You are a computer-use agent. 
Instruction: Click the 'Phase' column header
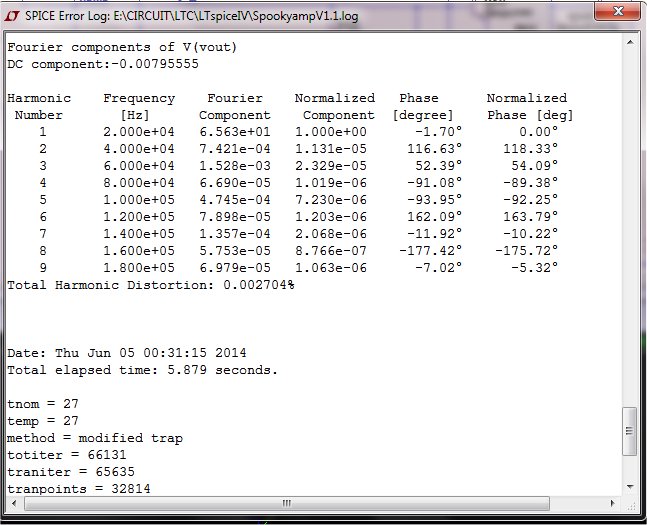tap(418, 98)
